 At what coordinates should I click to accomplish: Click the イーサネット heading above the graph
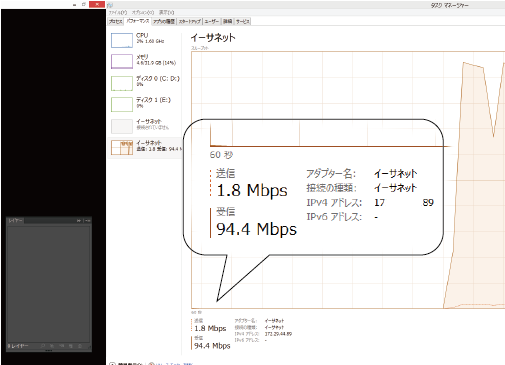pos(213,37)
